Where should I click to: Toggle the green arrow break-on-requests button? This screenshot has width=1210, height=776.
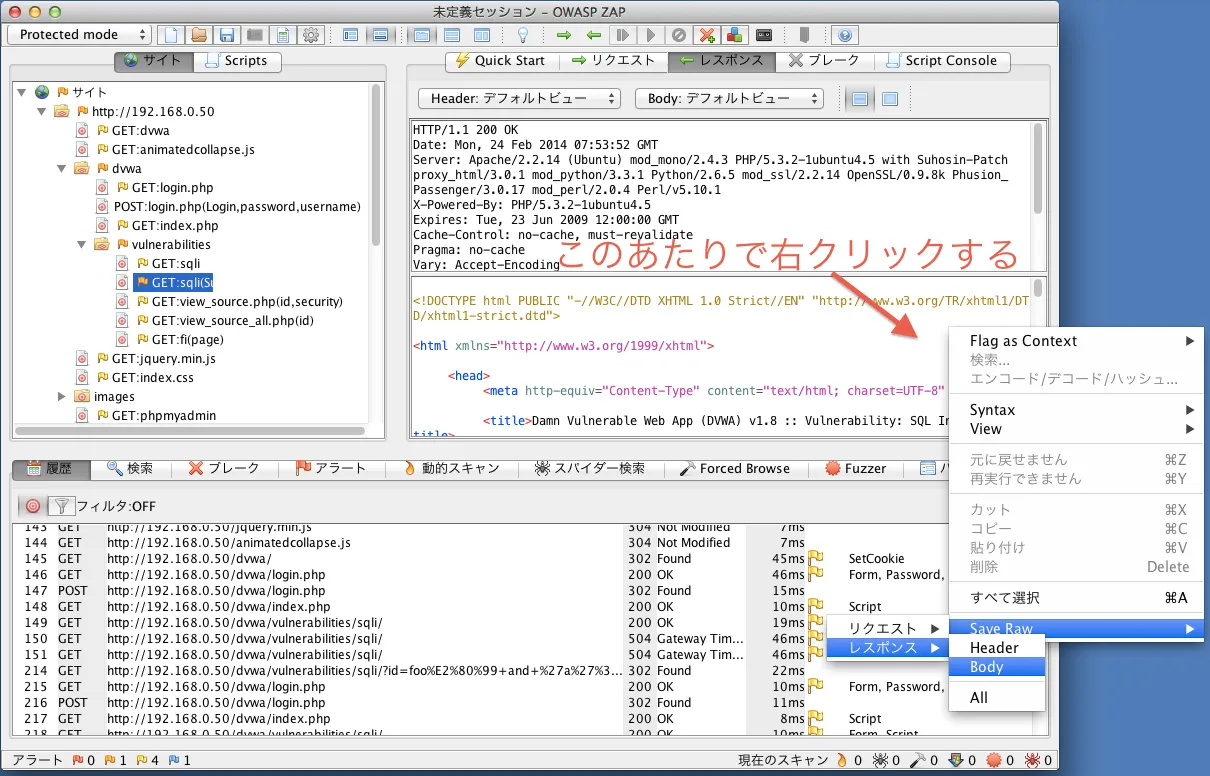(x=563, y=35)
